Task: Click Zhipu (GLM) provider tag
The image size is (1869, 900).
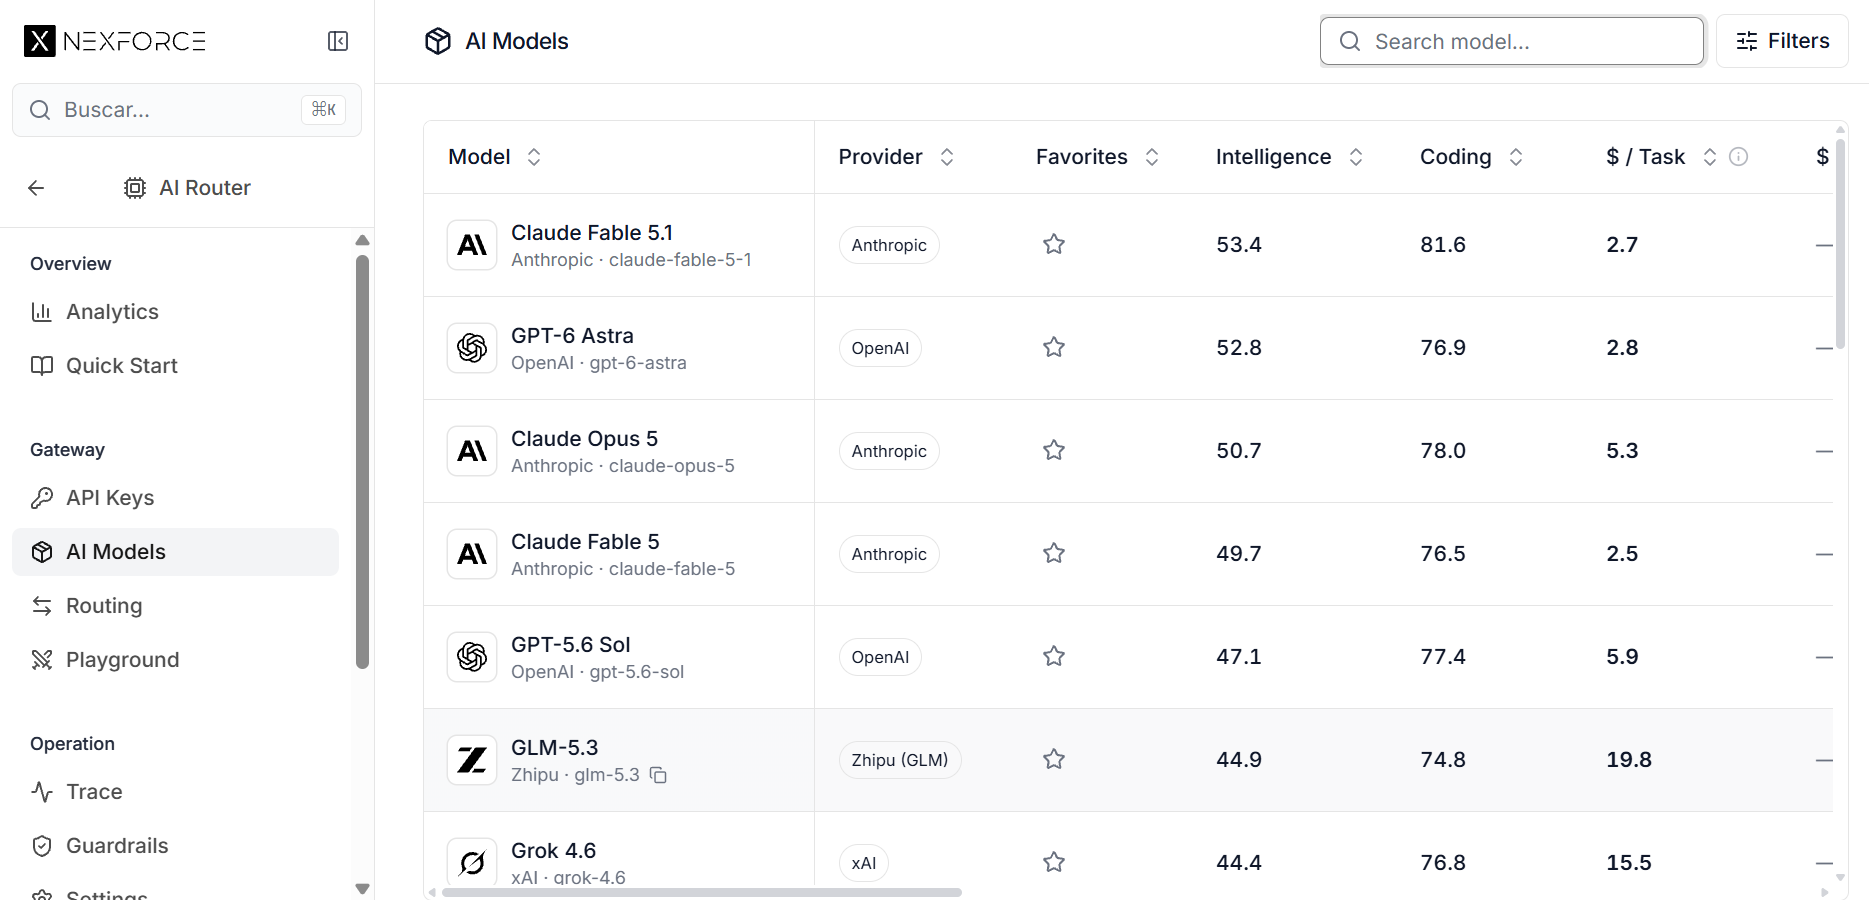Action: (900, 760)
